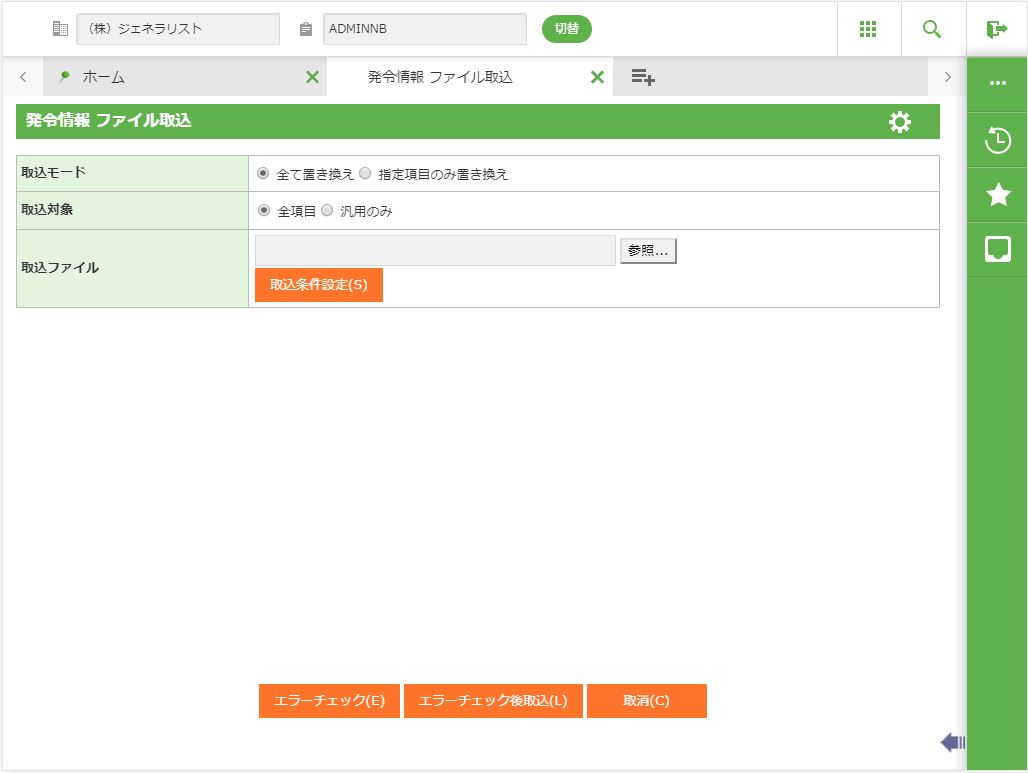
Task: Switch to the ホーム tab
Action: point(104,77)
